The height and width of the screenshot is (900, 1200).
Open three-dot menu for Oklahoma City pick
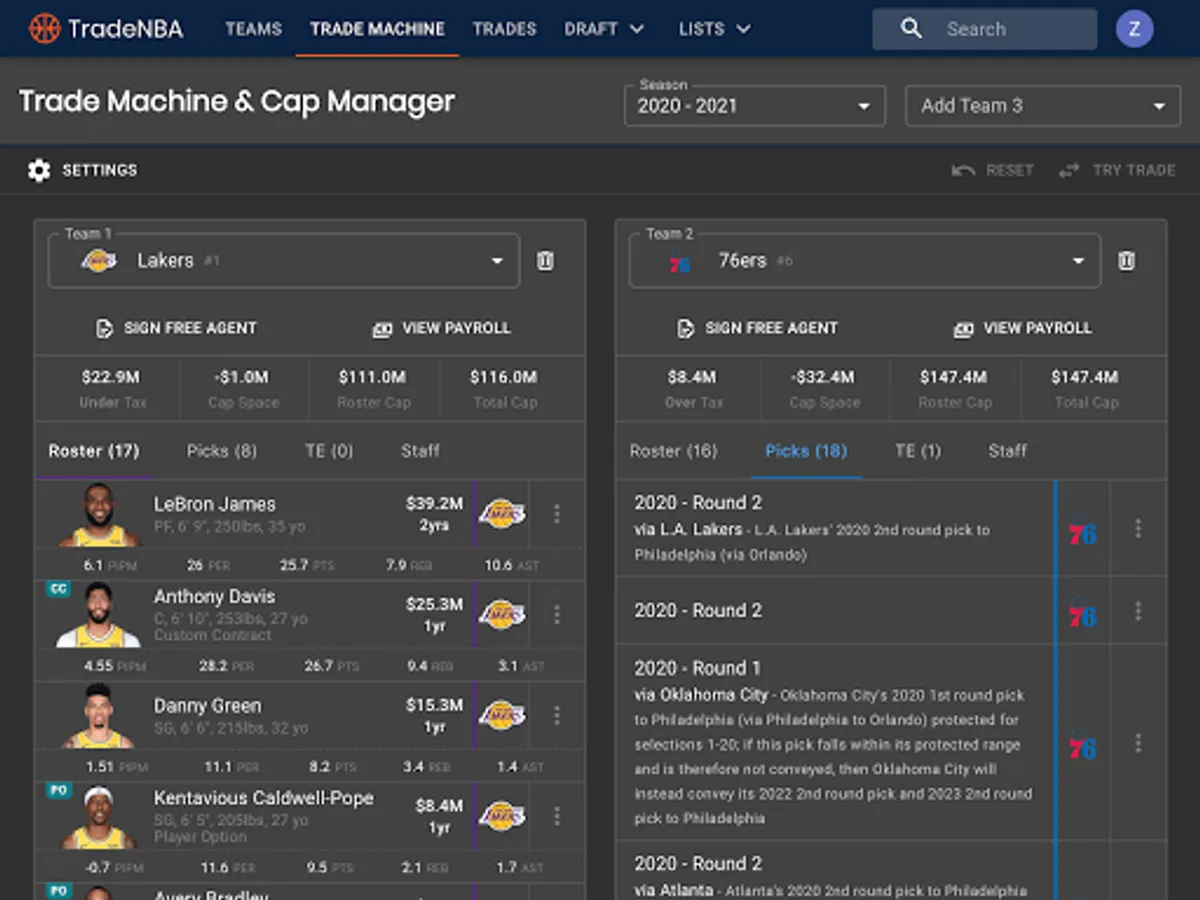tap(1138, 743)
